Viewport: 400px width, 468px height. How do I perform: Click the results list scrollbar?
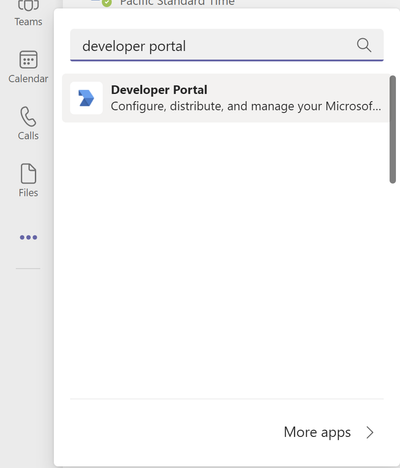tap(393, 129)
